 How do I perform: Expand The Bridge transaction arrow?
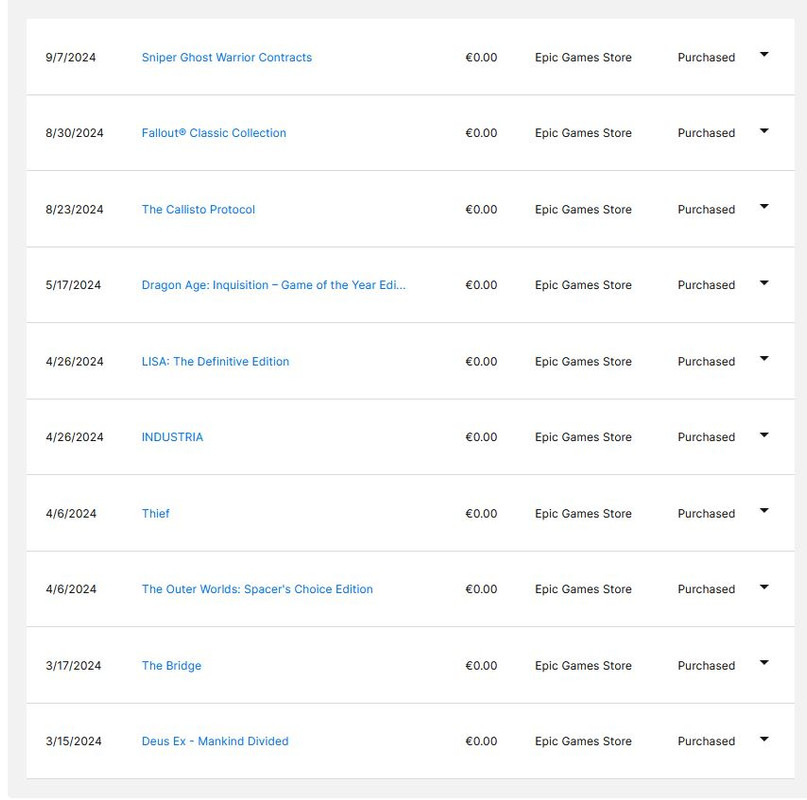tap(764, 663)
